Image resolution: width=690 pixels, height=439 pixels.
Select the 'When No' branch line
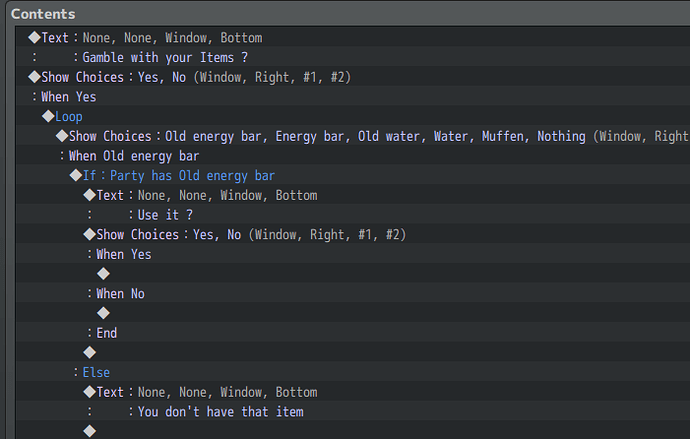[x=352, y=294]
